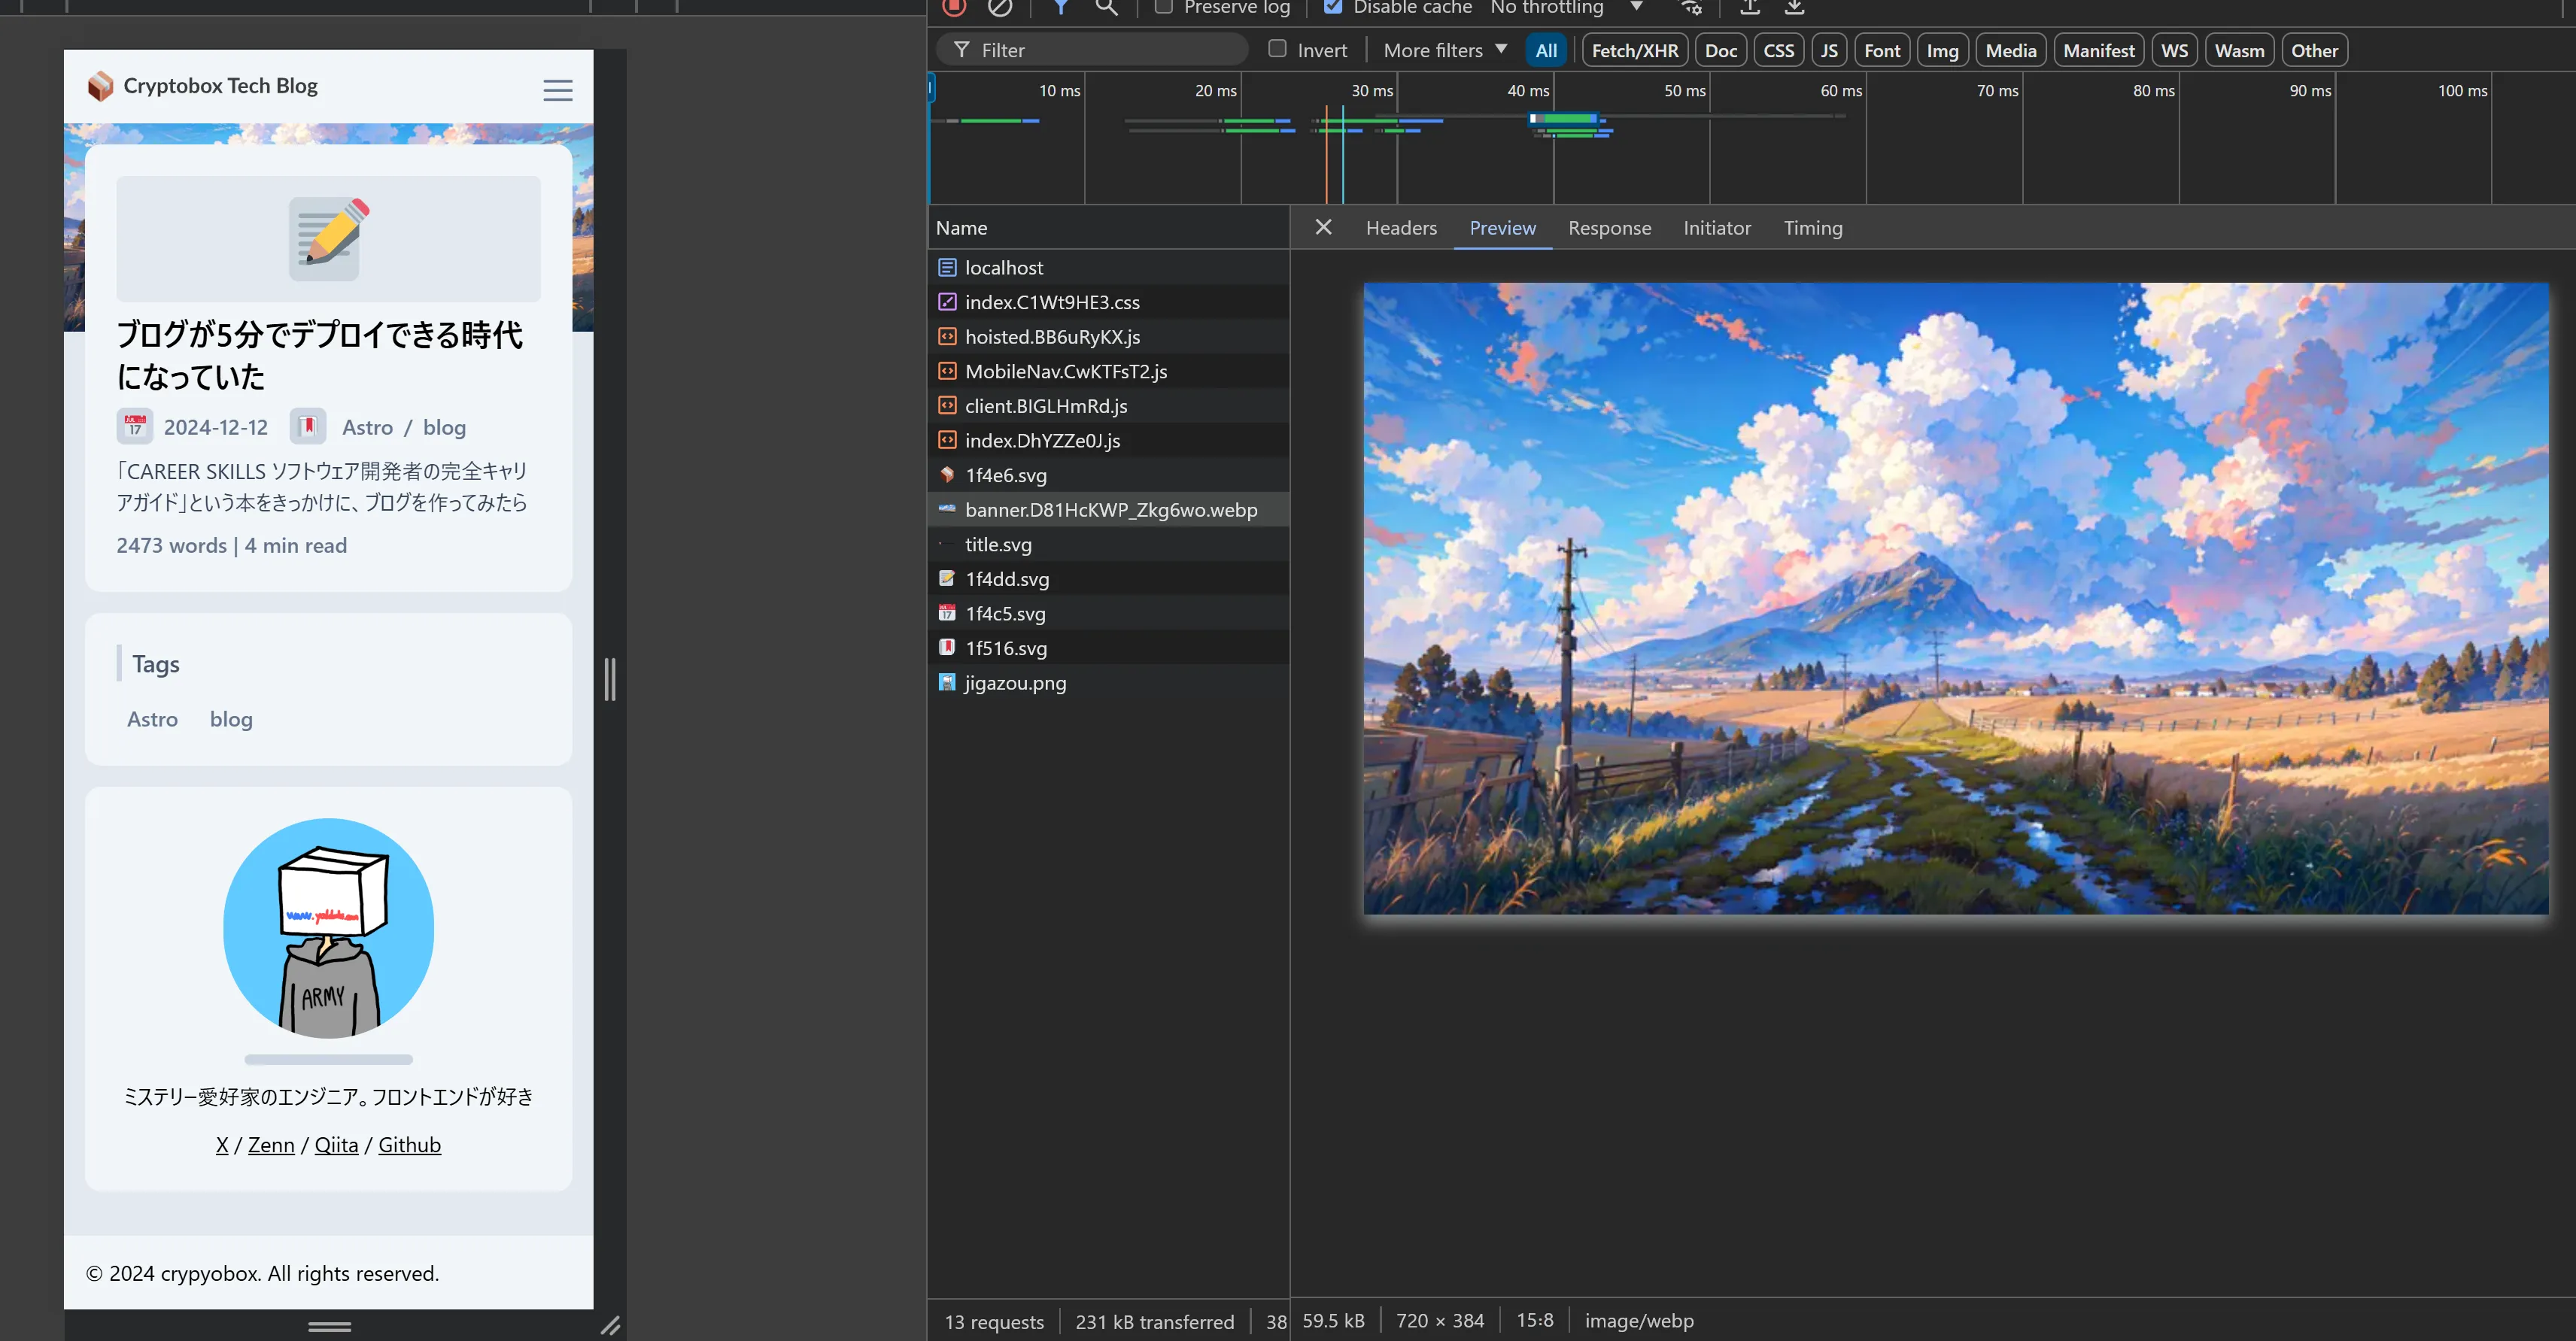2576x1341 pixels.
Task: Check the Invert filter checkbox
Action: (1277, 49)
